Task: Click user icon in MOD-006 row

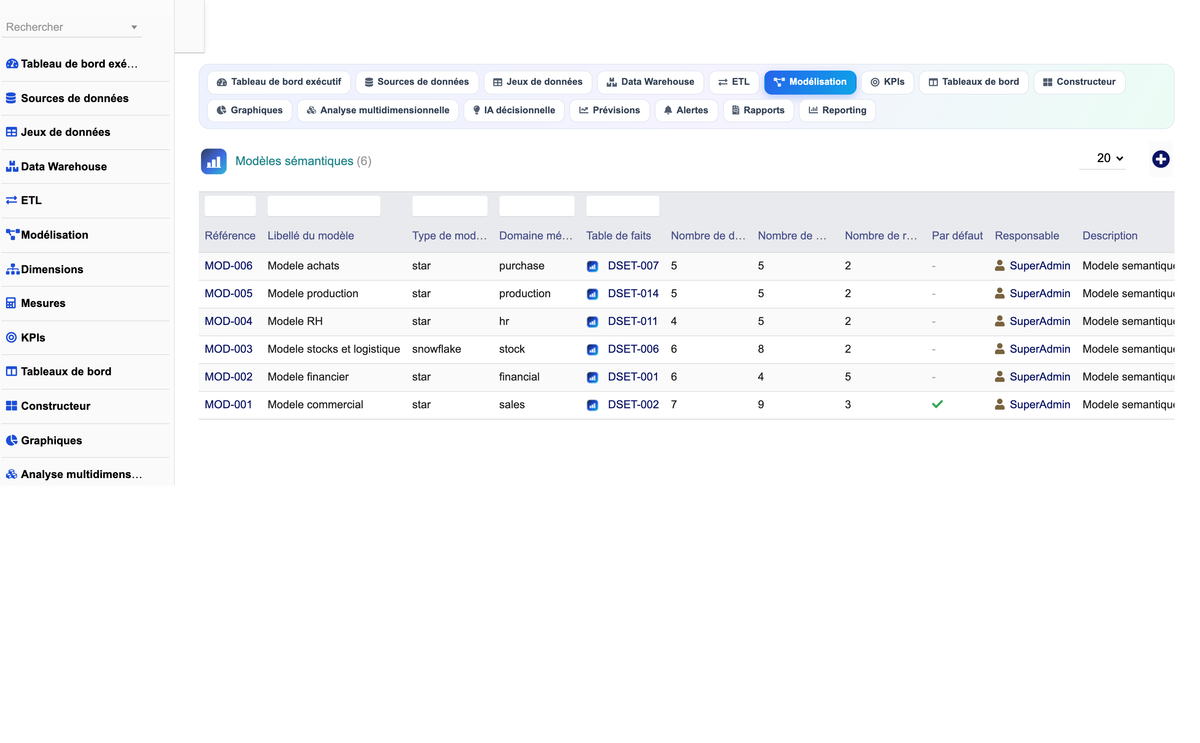Action: click(x=1000, y=266)
